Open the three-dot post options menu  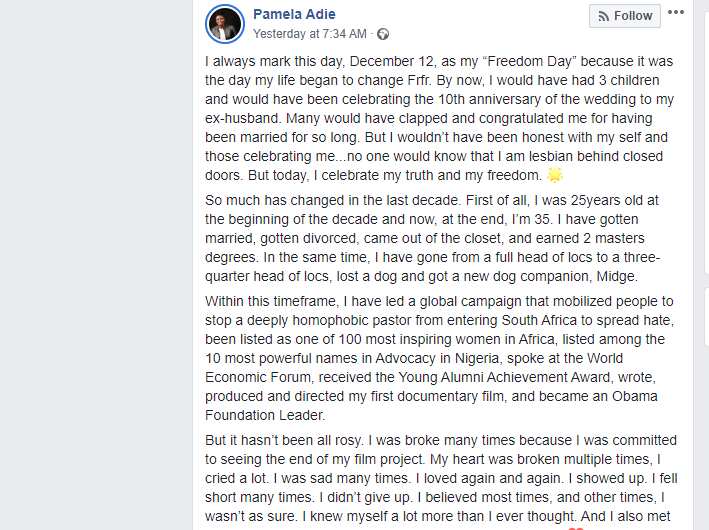[x=676, y=12]
